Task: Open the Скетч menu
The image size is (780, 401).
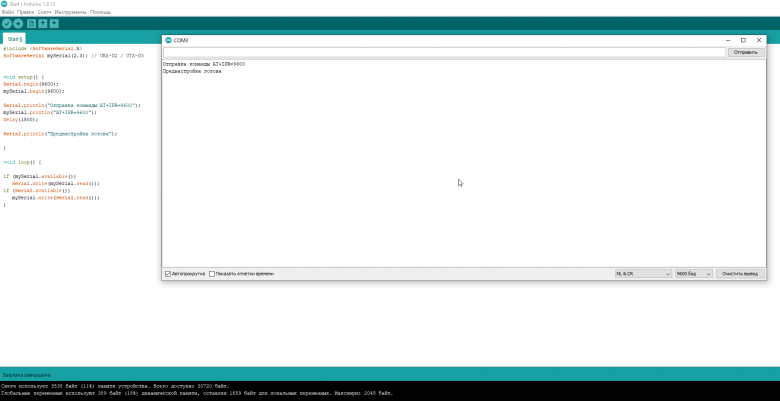Action: point(45,12)
